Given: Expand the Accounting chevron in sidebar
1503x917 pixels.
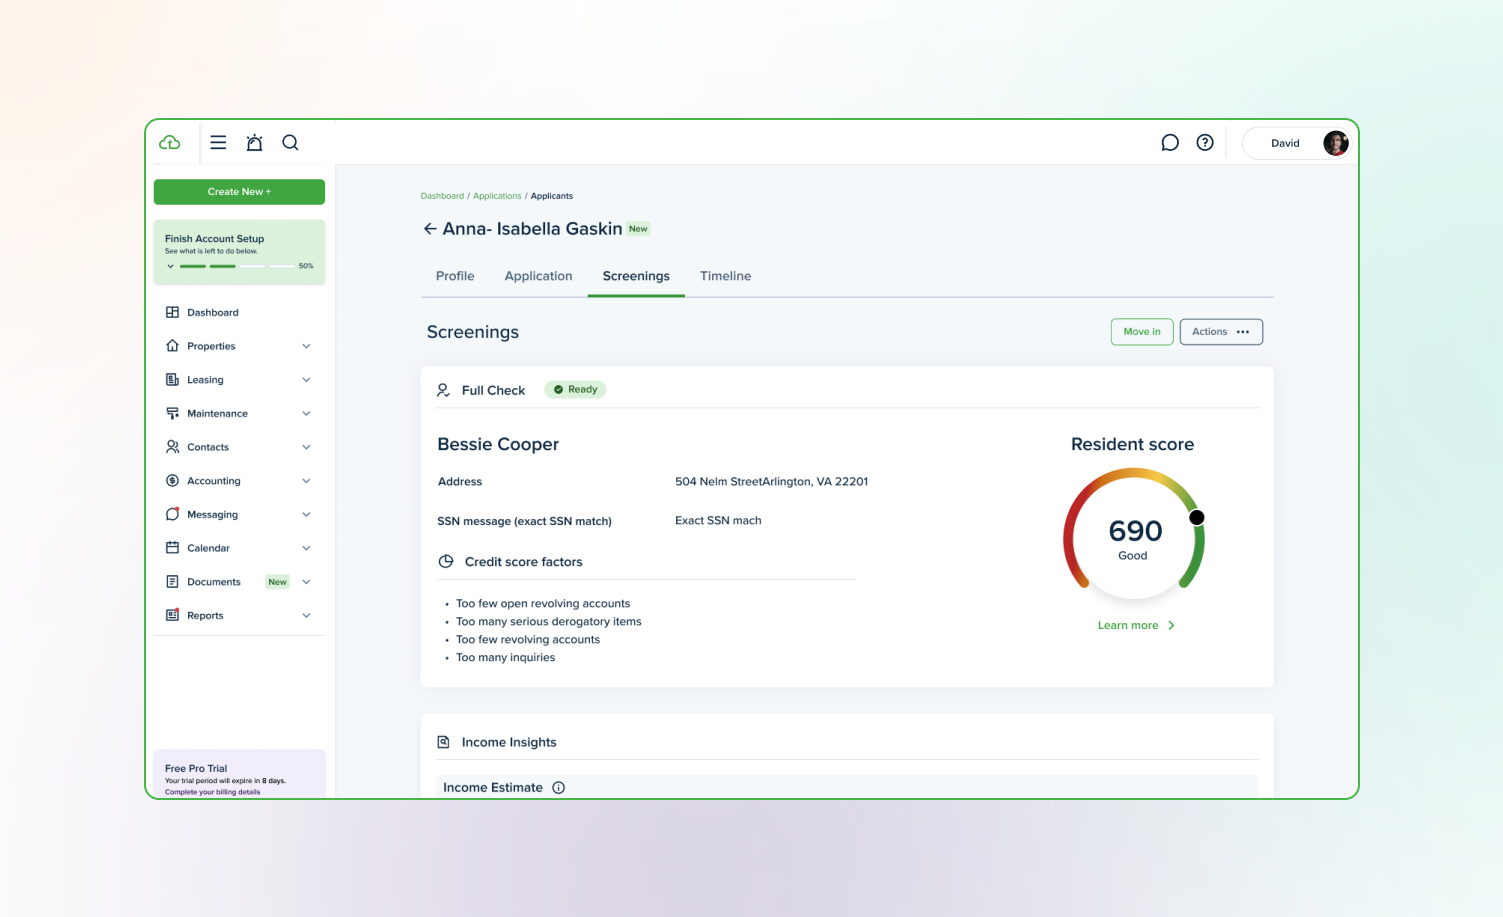Looking at the screenshot, I should click(x=306, y=481).
